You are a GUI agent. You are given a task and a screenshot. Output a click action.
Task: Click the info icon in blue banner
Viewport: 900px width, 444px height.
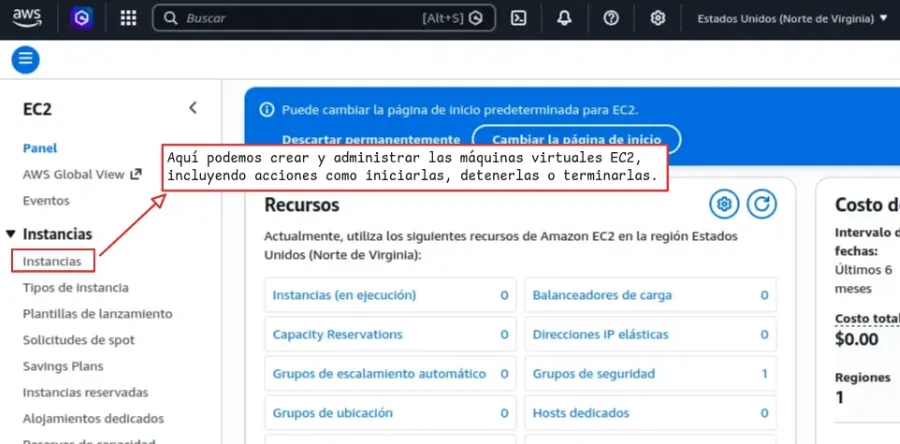coord(267,110)
